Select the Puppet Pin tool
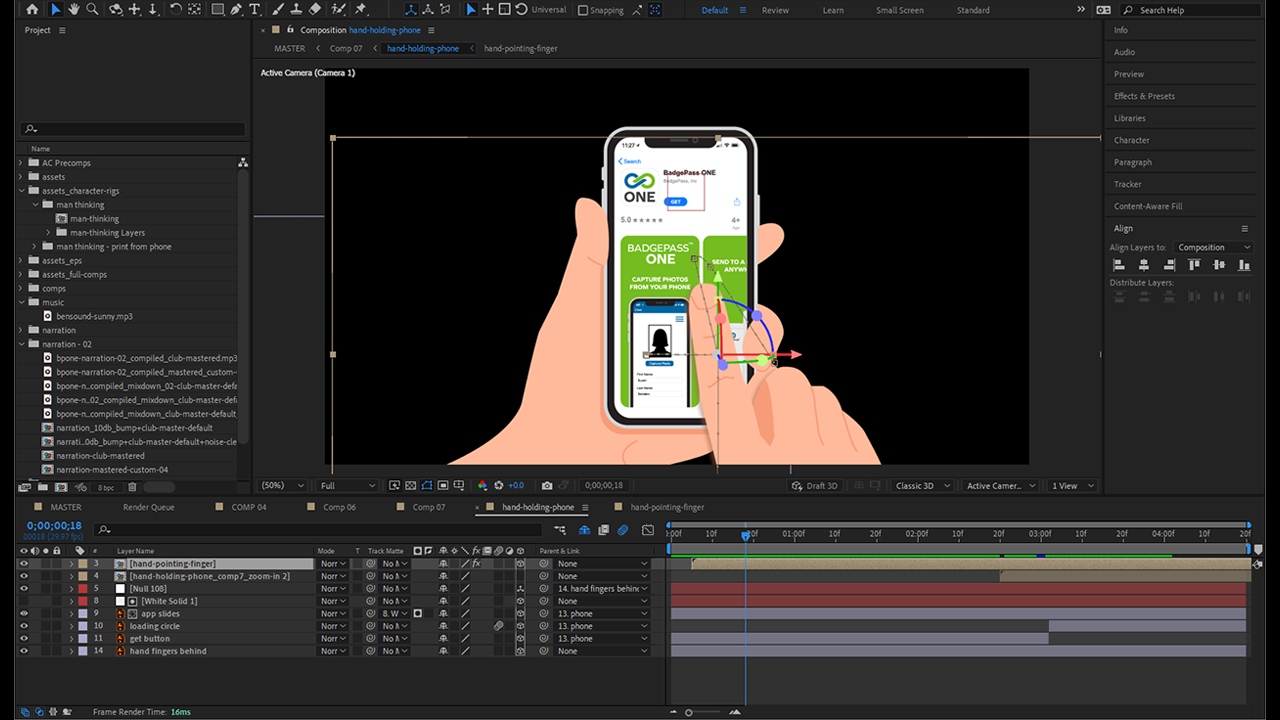Screen dimensions: 1280x720 click(x=360, y=9)
